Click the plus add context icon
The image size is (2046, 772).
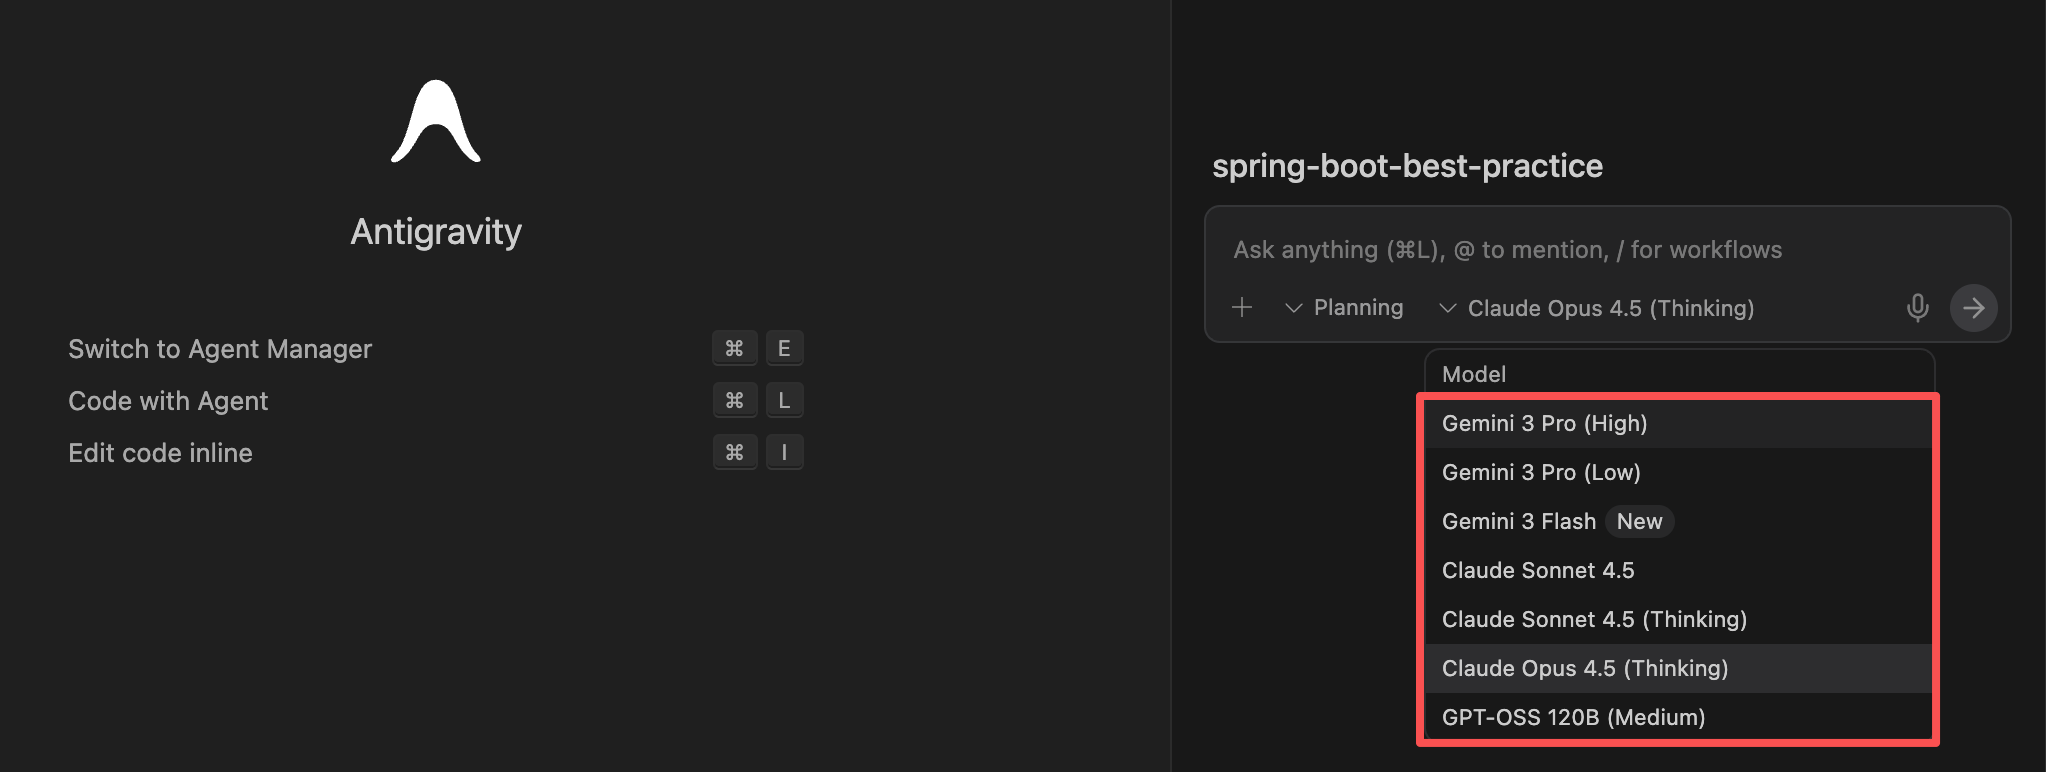1242,308
